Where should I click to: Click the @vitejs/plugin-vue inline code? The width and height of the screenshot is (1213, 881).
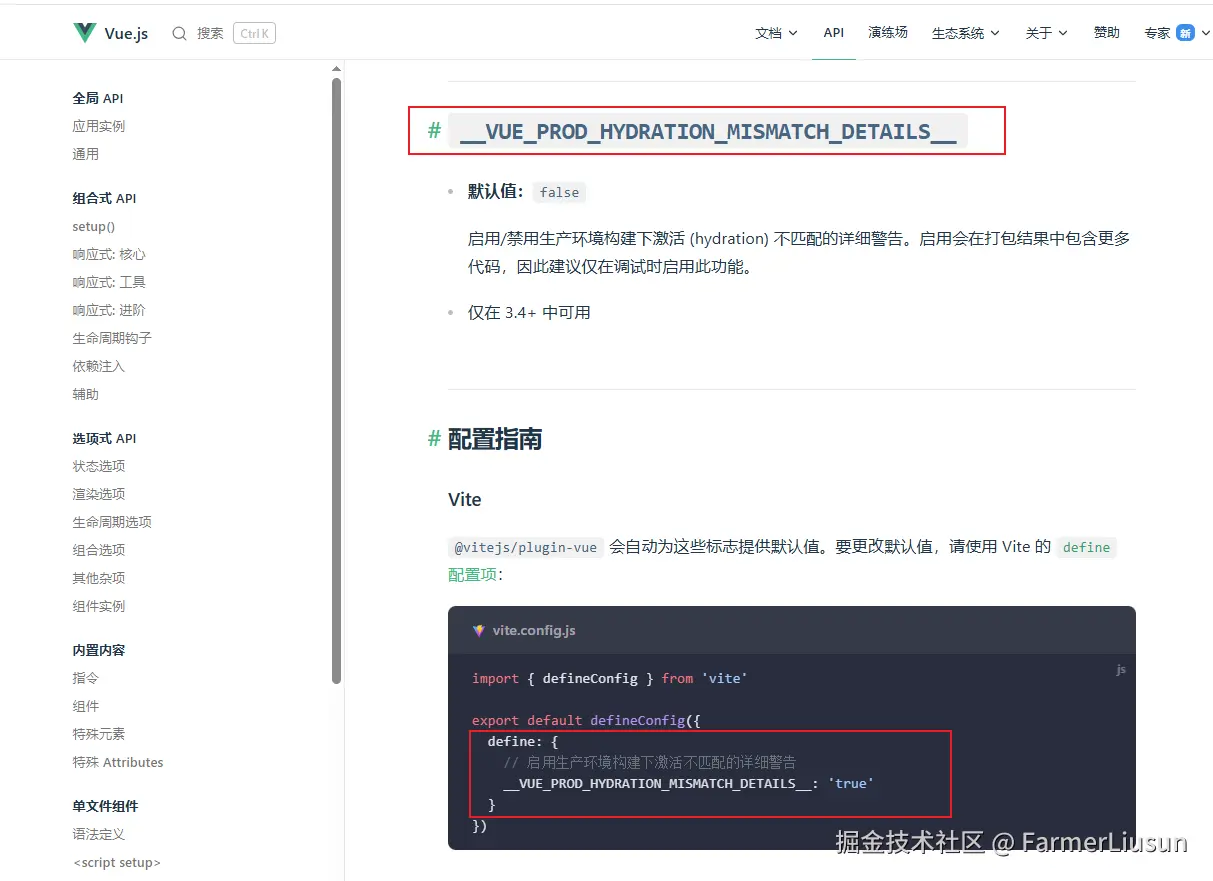click(526, 547)
